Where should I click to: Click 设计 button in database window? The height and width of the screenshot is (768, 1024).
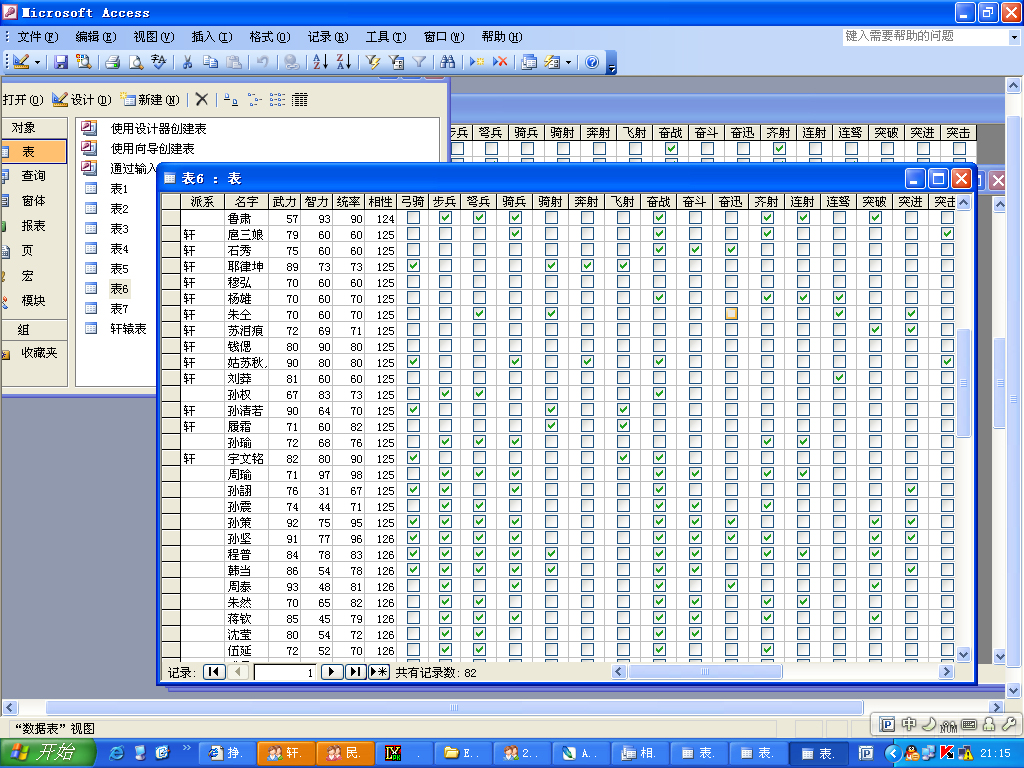click(x=80, y=100)
